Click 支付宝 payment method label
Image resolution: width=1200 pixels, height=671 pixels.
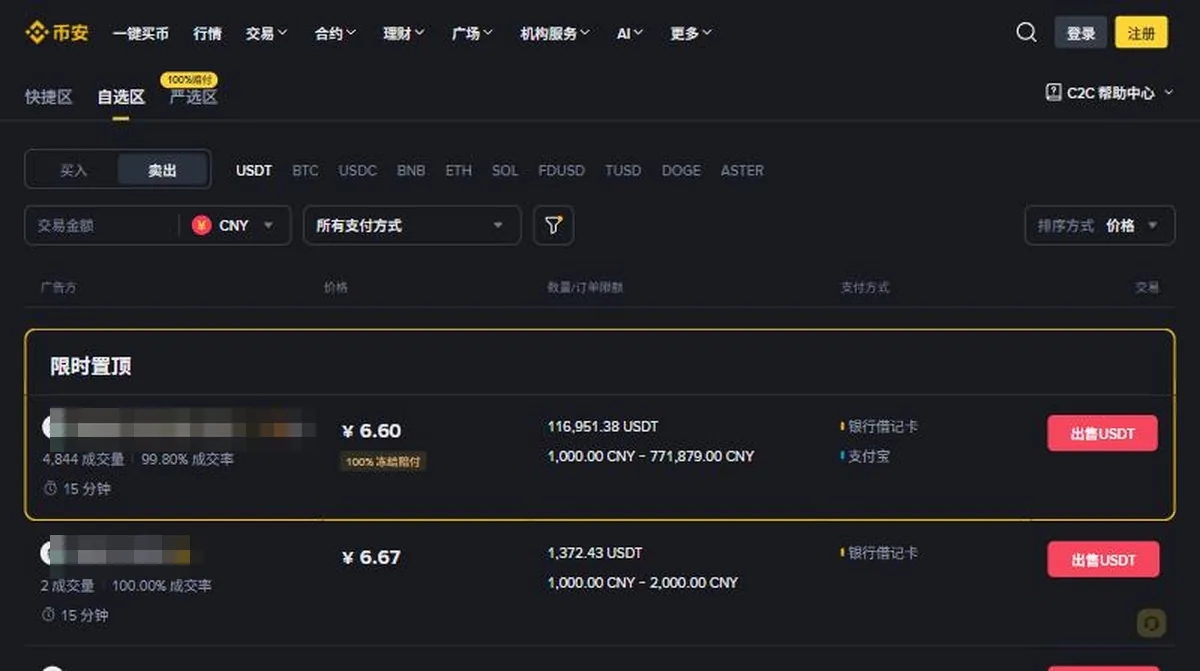click(869, 456)
